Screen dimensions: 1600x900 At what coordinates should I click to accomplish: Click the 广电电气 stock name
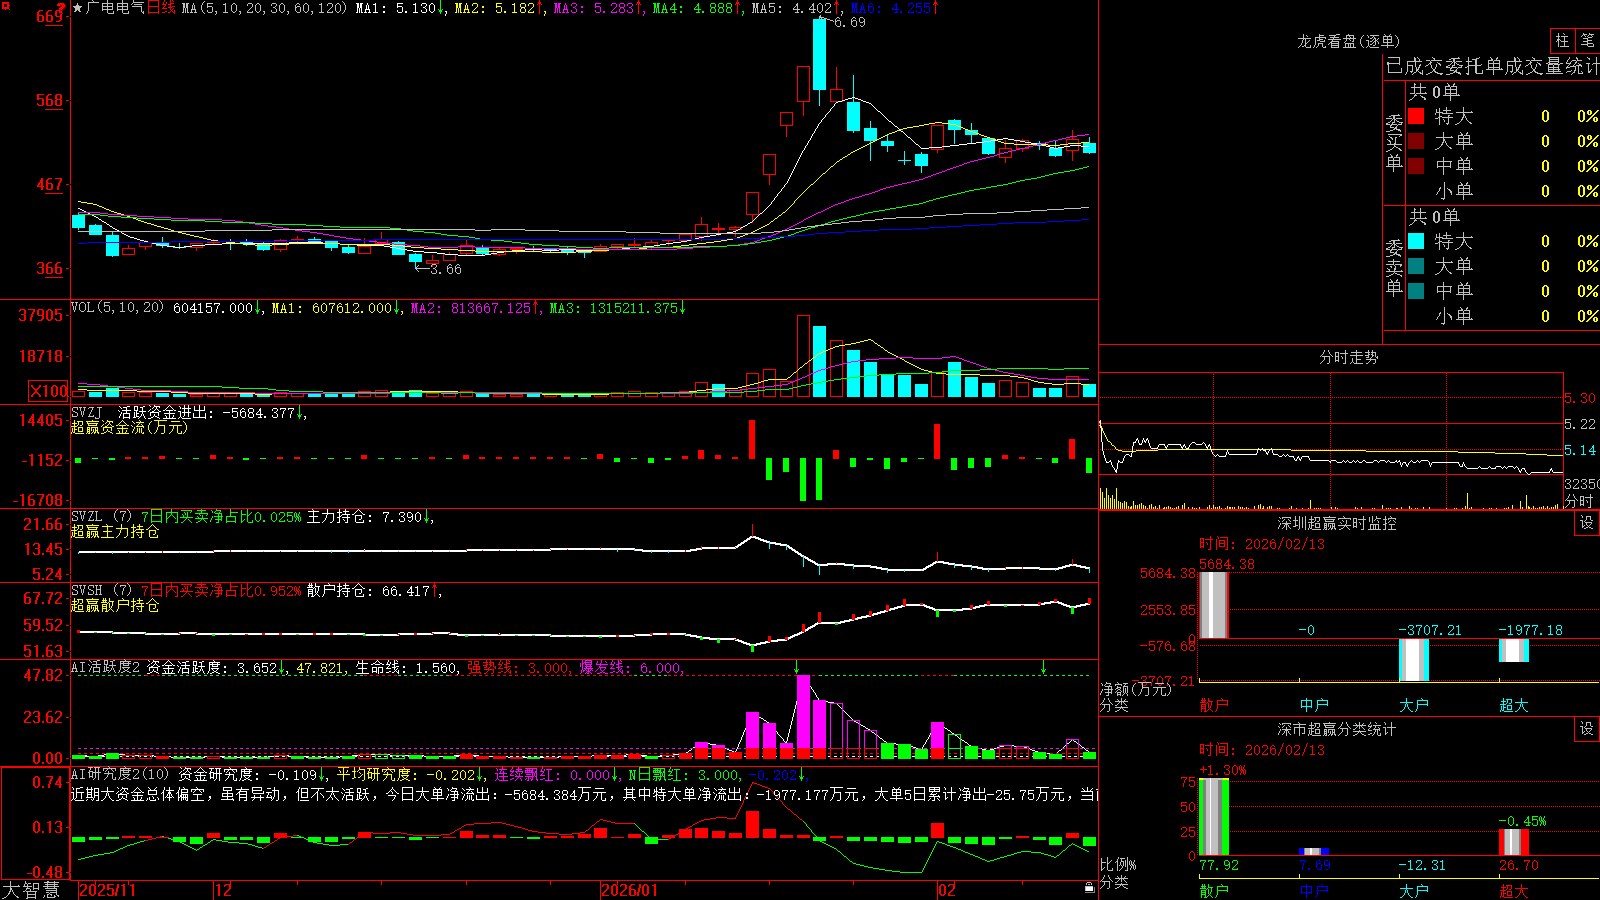pyautogui.click(x=115, y=8)
